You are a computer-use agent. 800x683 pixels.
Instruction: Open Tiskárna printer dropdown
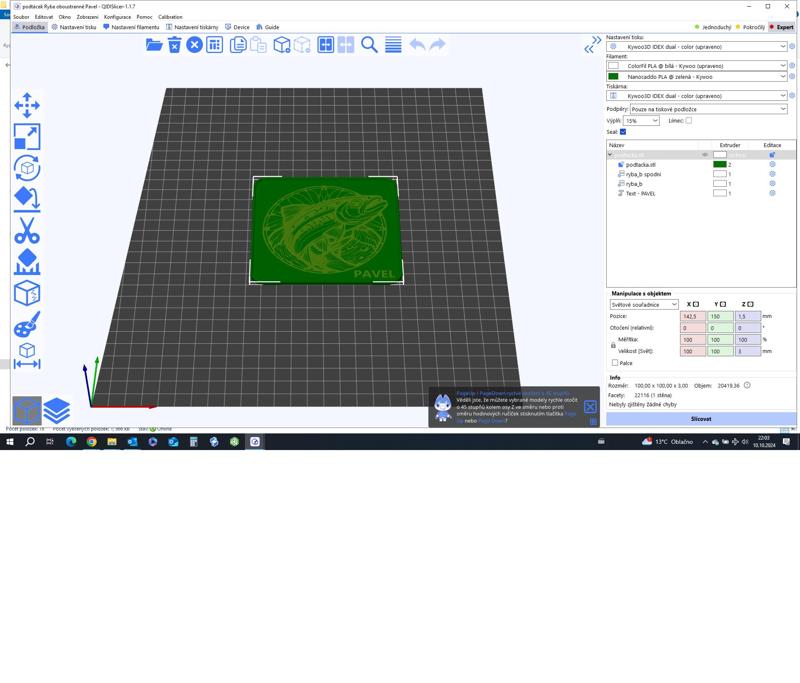click(696, 95)
